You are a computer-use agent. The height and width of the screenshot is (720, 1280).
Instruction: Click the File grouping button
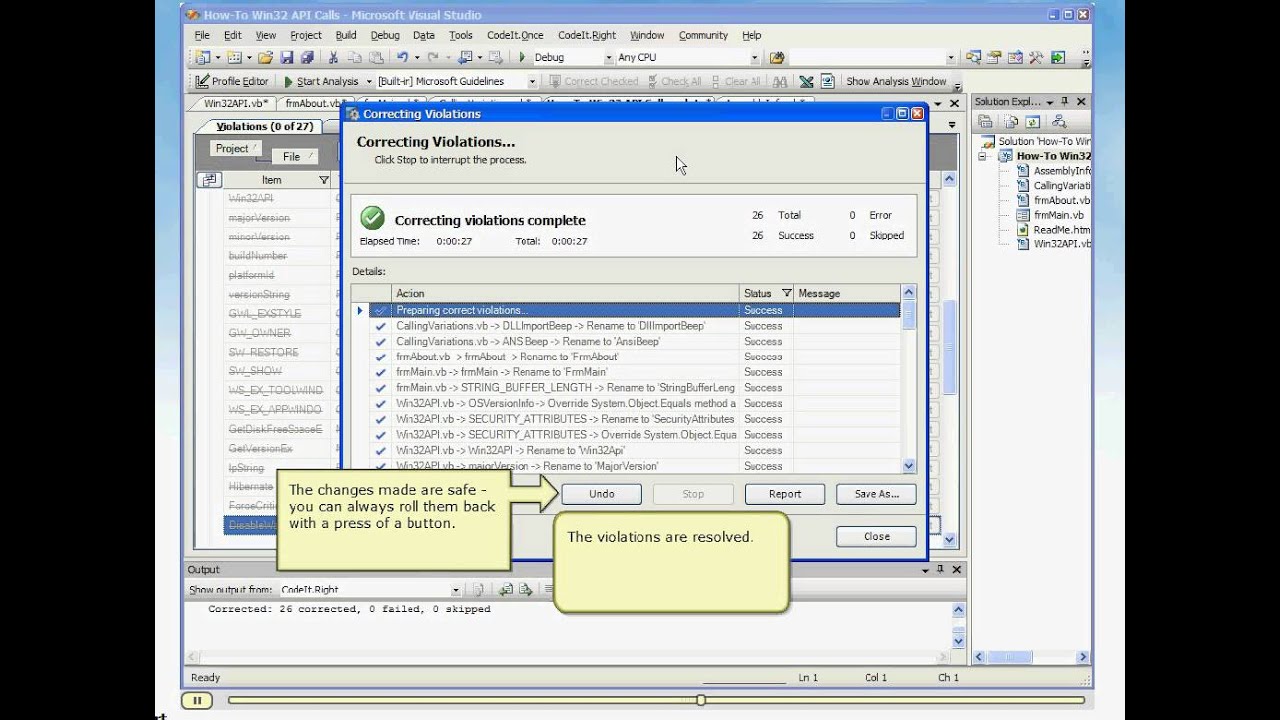(294, 156)
